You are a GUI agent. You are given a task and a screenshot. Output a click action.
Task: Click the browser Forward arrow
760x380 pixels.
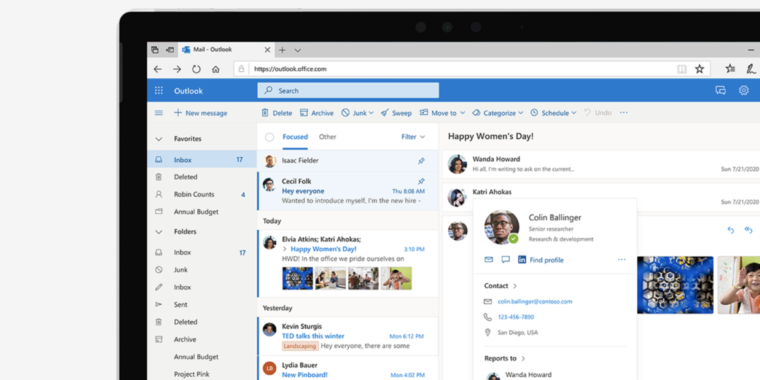(x=177, y=69)
